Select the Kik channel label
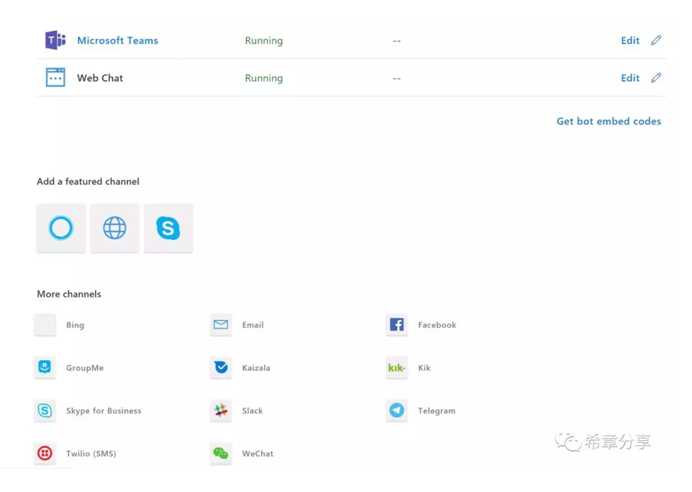 [x=424, y=368]
